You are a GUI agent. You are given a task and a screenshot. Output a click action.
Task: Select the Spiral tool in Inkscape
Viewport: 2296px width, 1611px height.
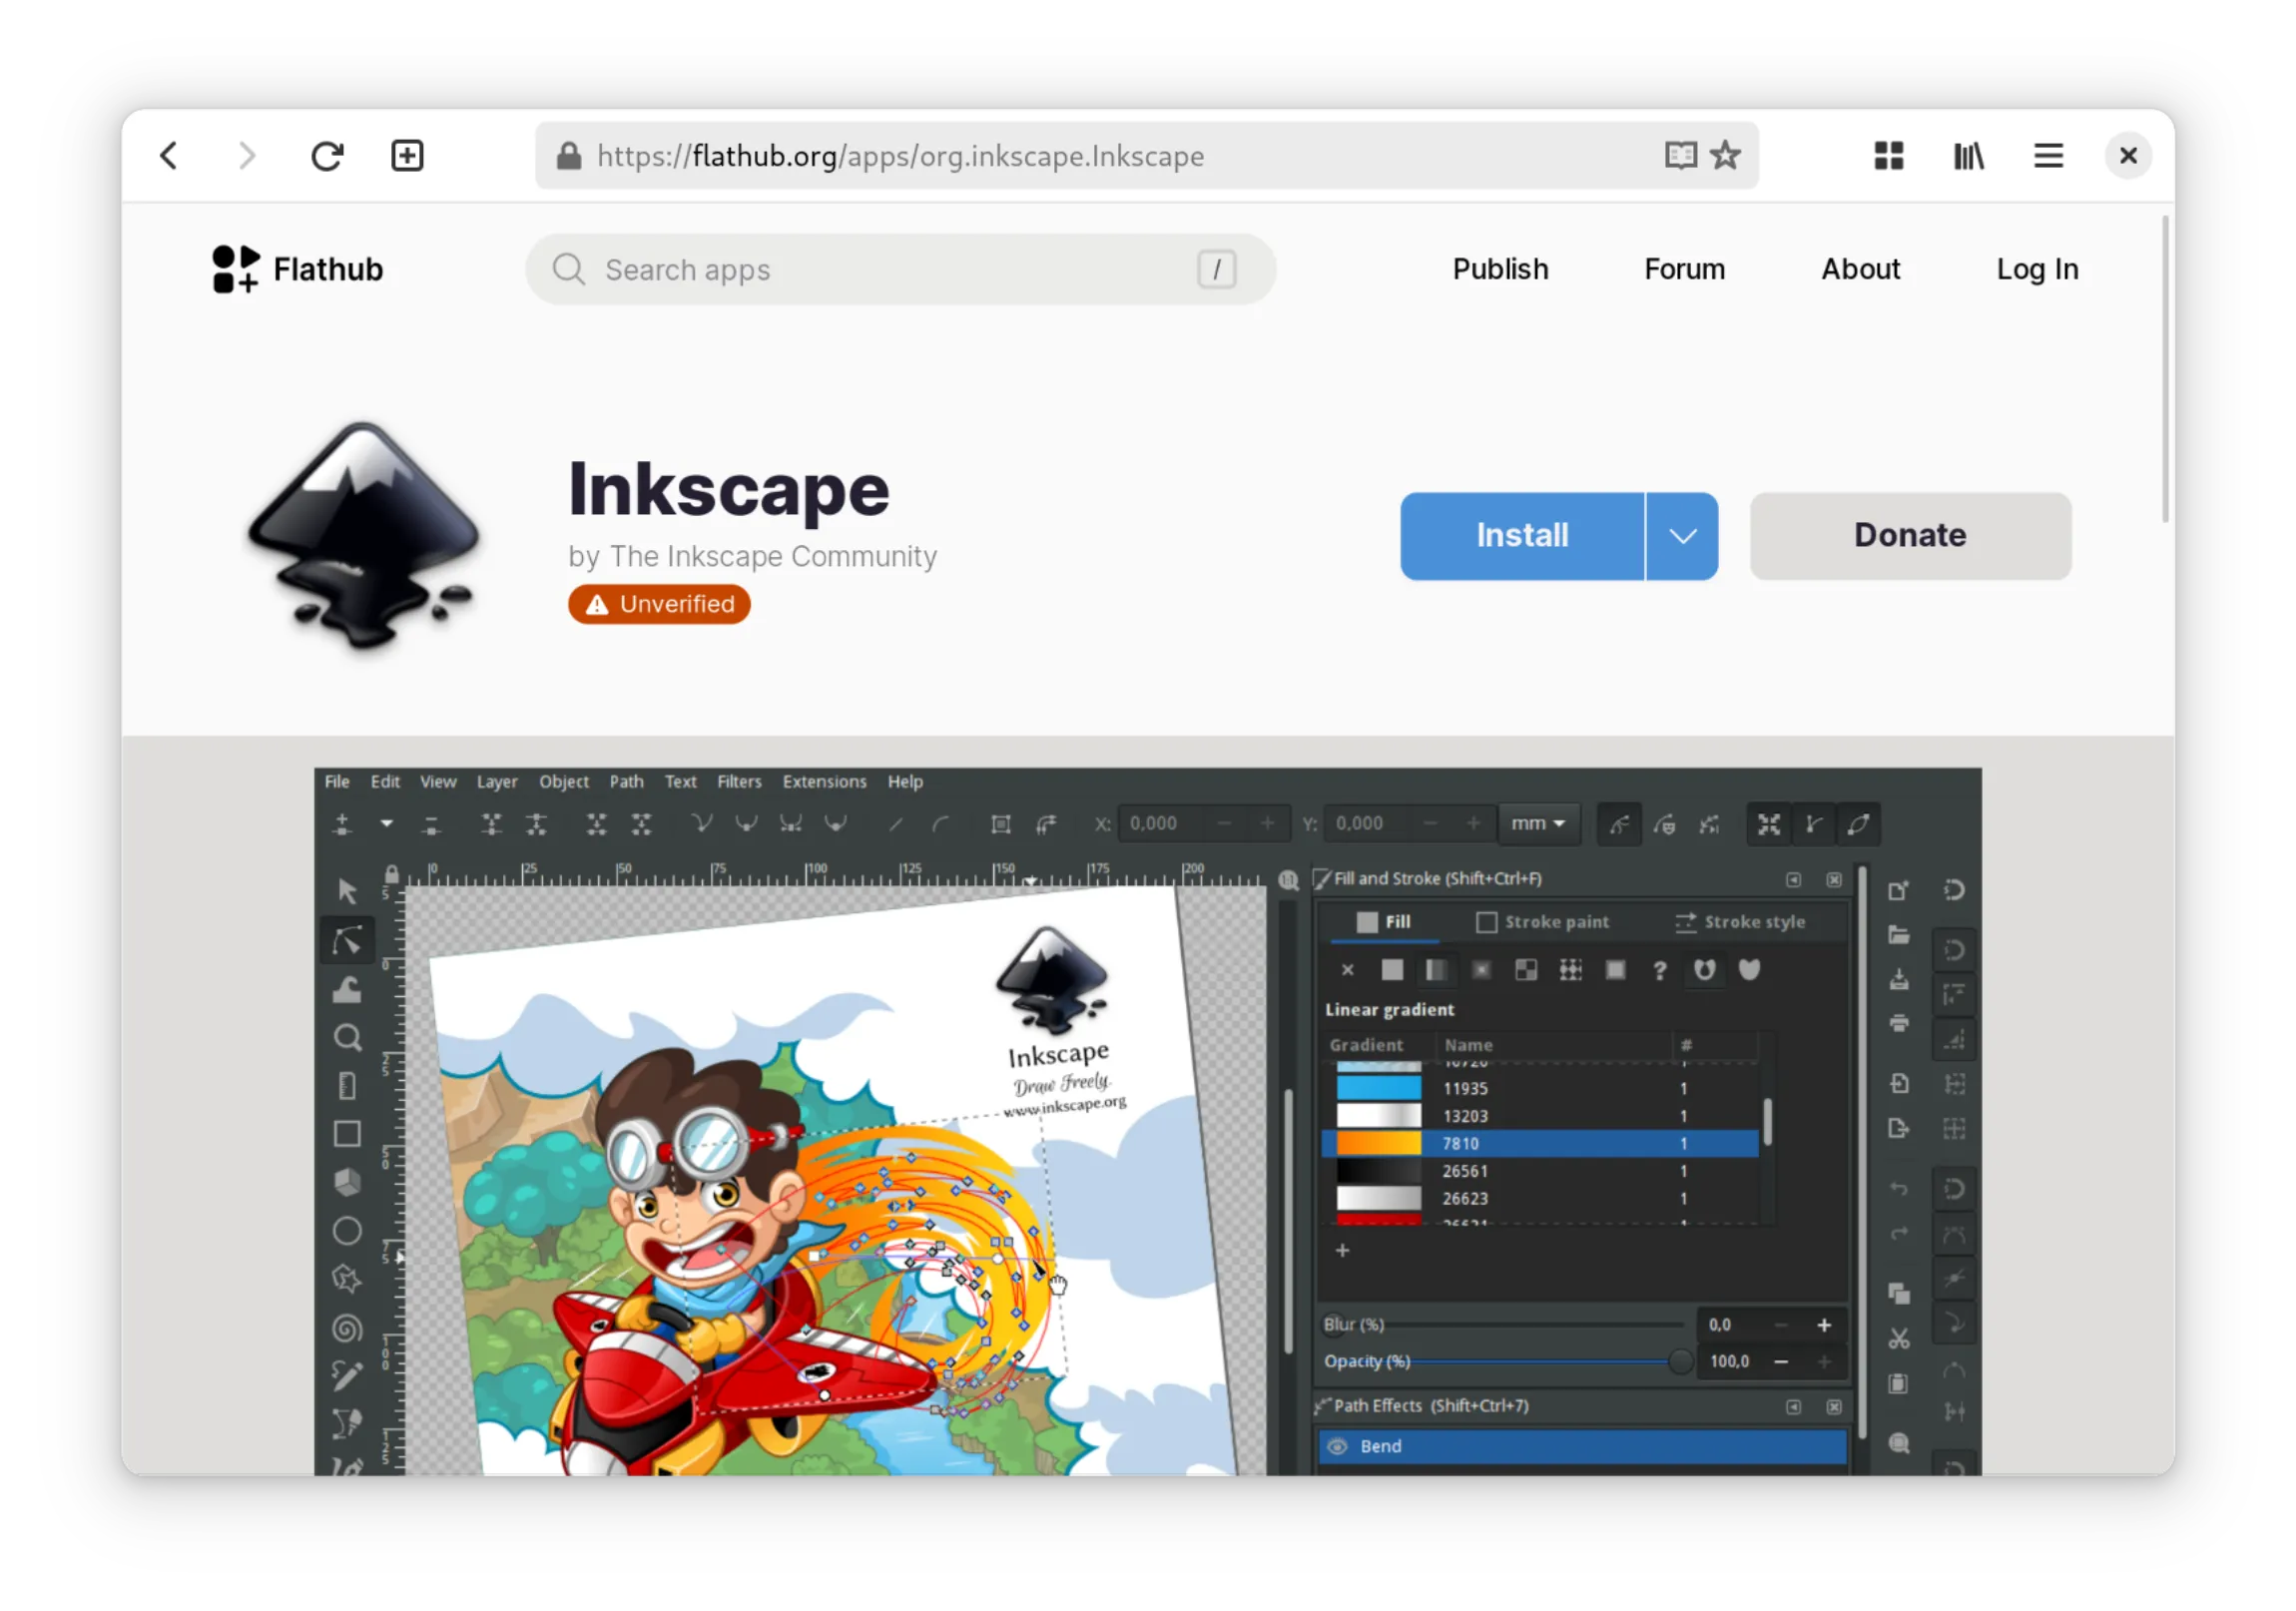(x=347, y=1330)
